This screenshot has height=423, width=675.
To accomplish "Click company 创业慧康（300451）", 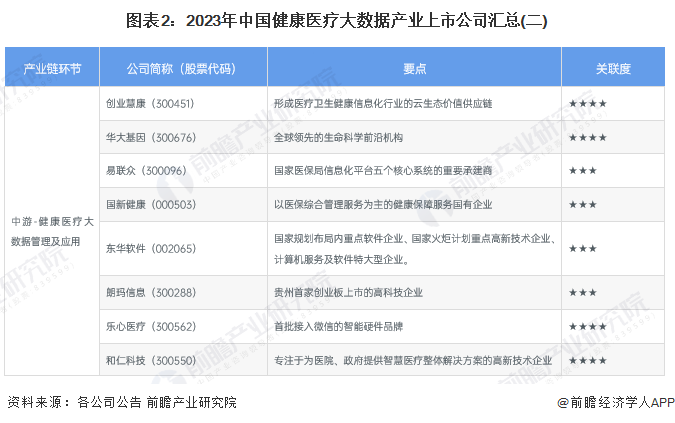I will point(150,104).
